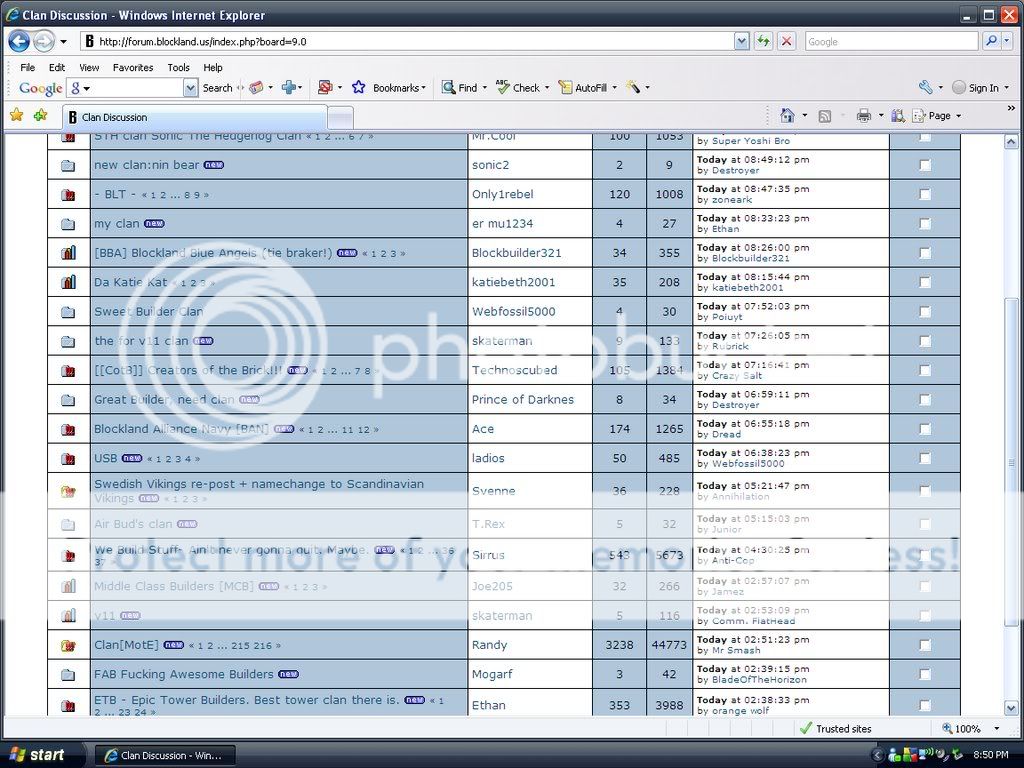Image resolution: width=1024 pixels, height=768 pixels.
Task: Click the Refresh page icon
Action: (x=764, y=41)
